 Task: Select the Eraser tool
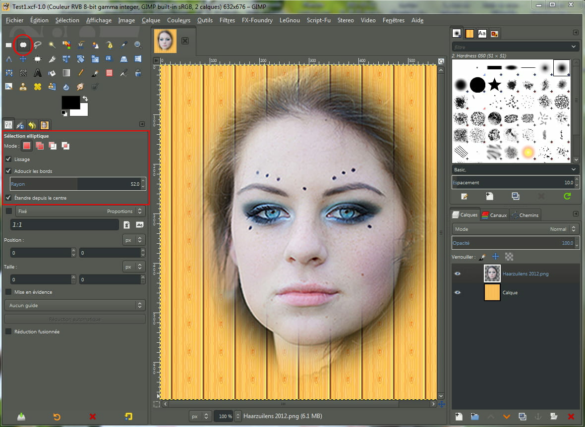click(109, 73)
